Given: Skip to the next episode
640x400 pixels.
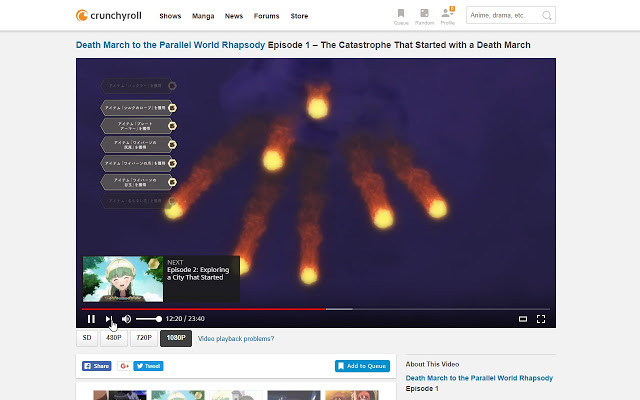Looking at the screenshot, I should [x=109, y=319].
